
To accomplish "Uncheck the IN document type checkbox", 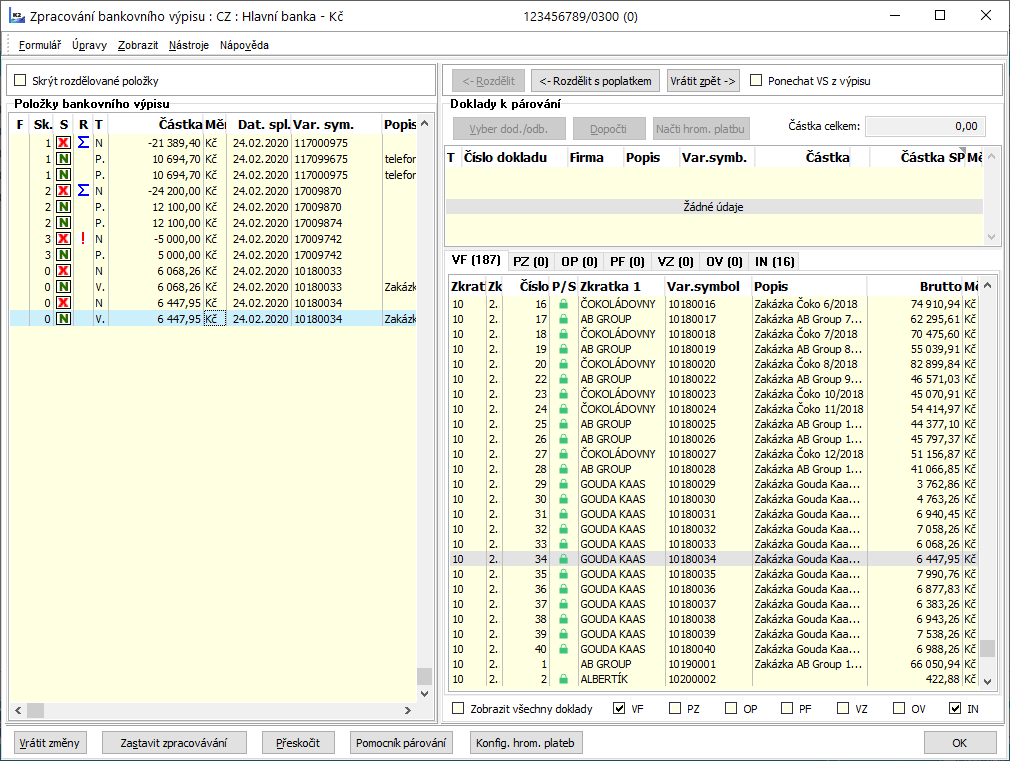I will pos(955,709).
